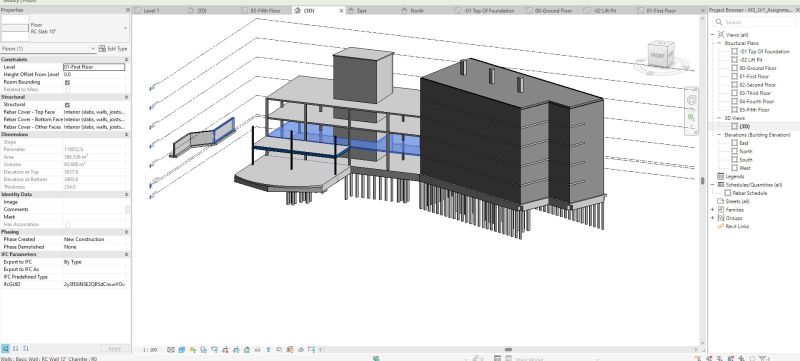Collapse the Views (all) tree node
This screenshot has height=361, width=800.
click(x=713, y=35)
